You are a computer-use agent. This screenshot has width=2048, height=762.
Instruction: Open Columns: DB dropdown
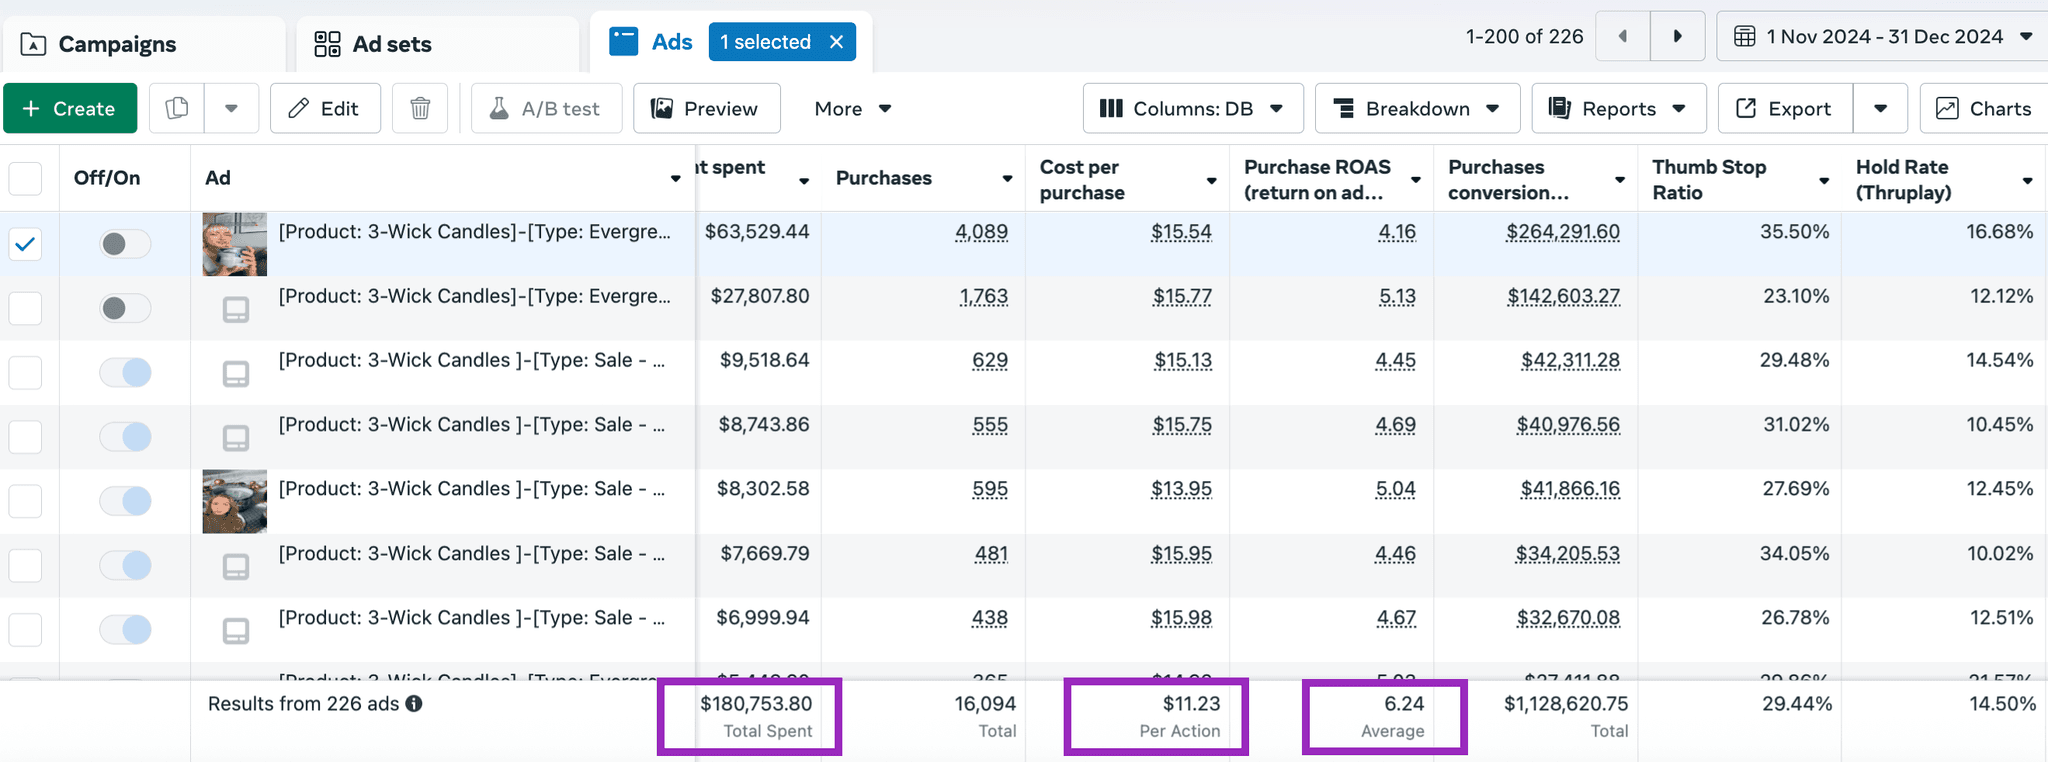coord(1193,108)
